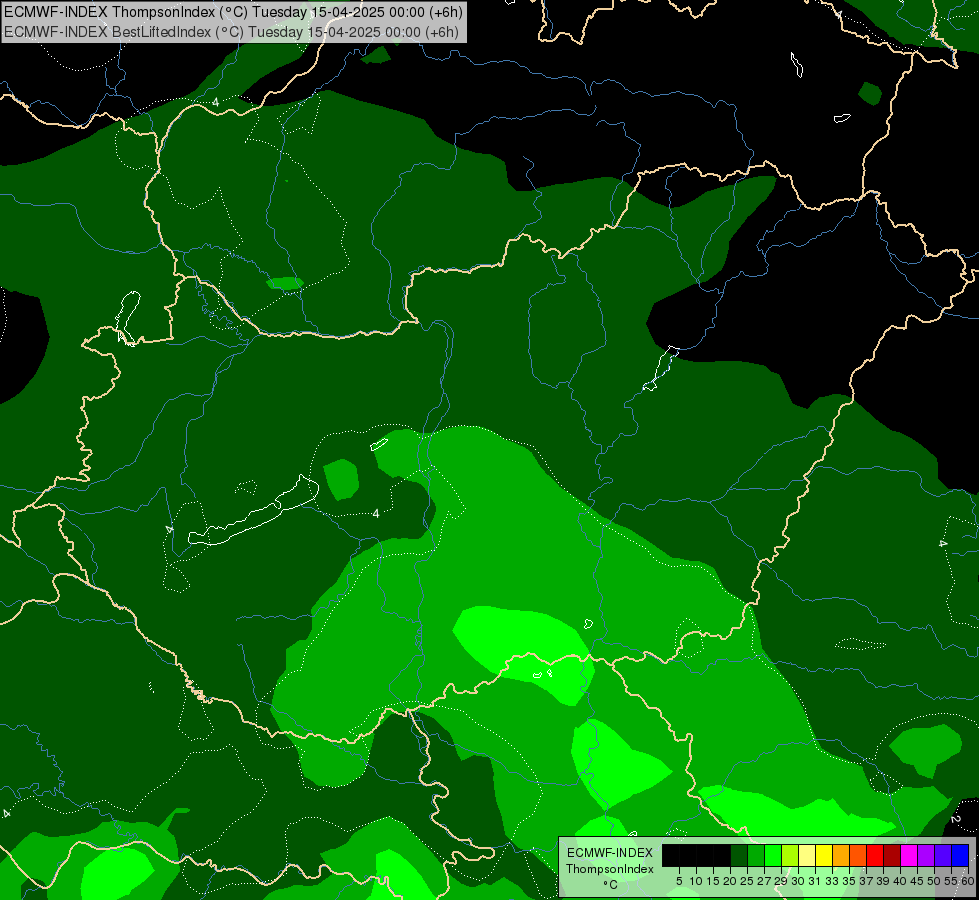Click the BestLiftedIndex title line at top
This screenshot has height=900, width=979.
[x=232, y=31]
